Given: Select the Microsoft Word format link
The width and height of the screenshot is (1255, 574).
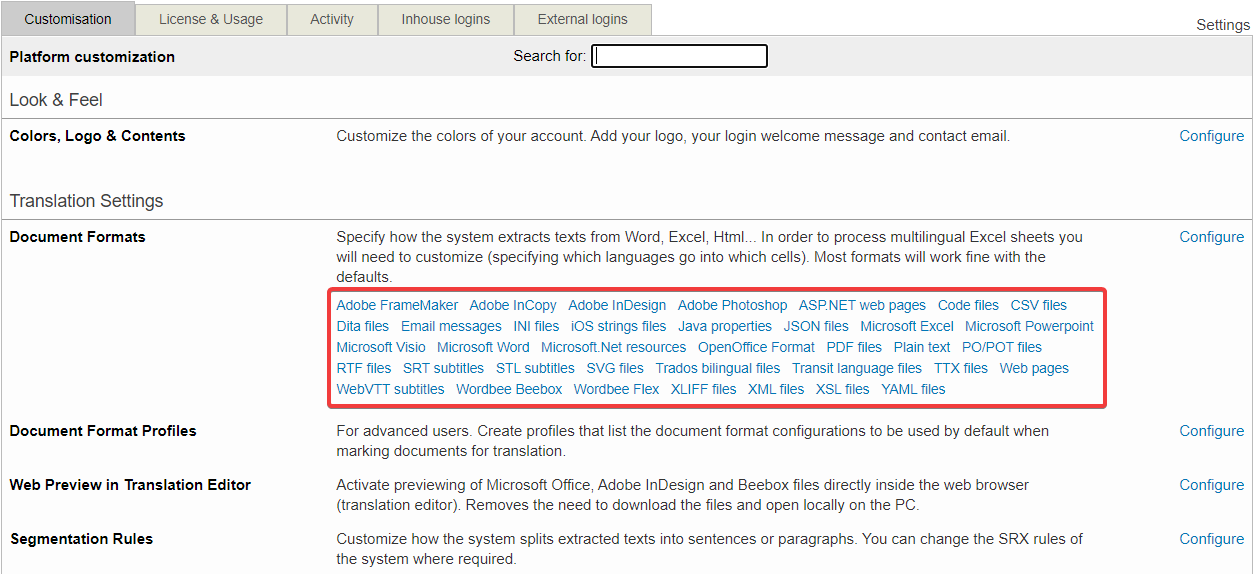Looking at the screenshot, I should [x=483, y=347].
